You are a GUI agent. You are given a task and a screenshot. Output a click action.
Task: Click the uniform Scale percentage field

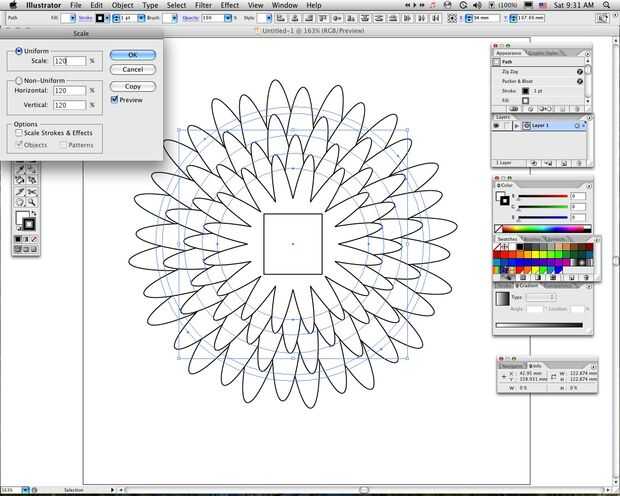(x=70, y=61)
